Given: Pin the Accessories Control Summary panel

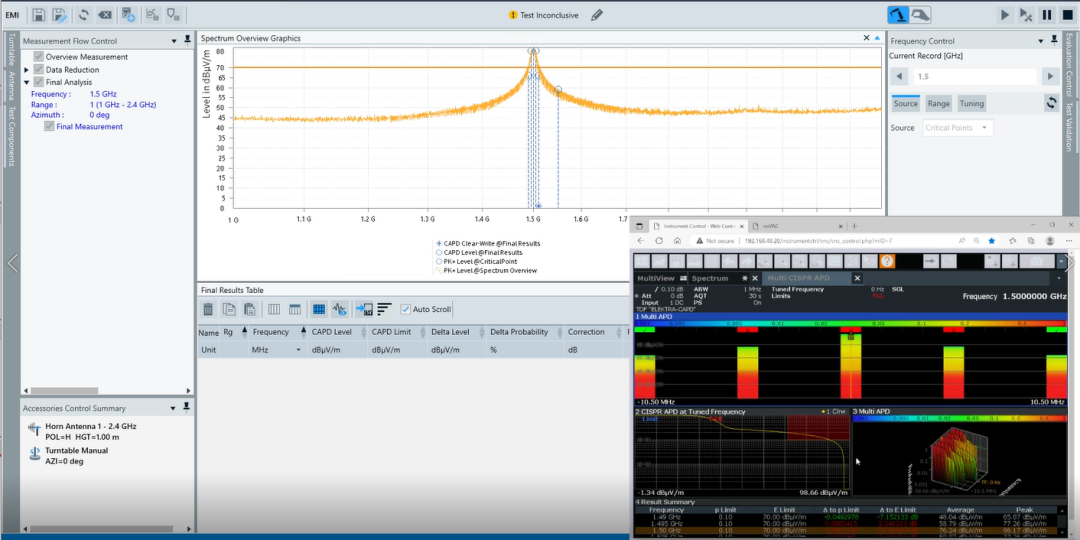Looking at the screenshot, I should click(x=187, y=408).
